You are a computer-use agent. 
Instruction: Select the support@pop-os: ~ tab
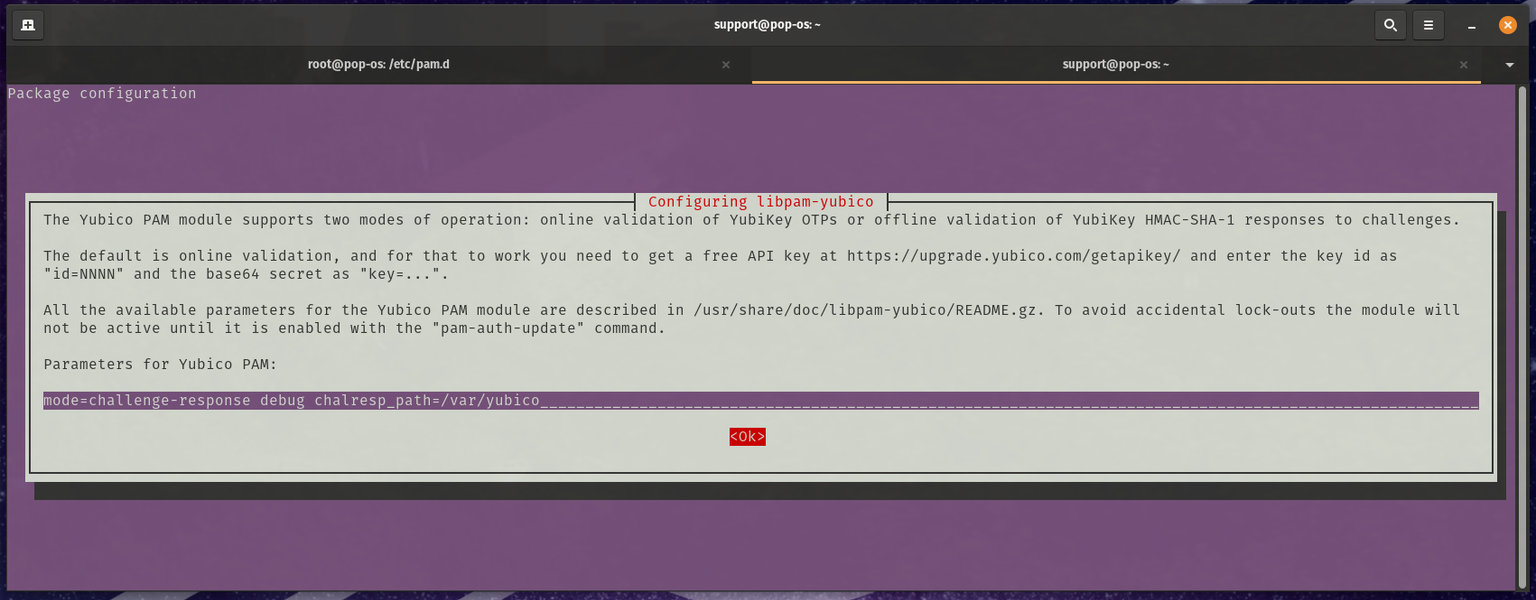coord(1115,64)
